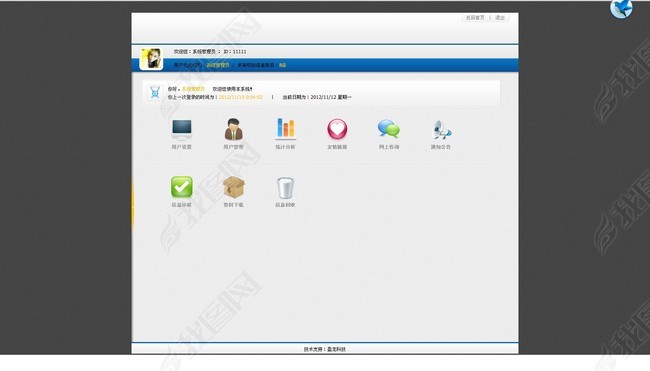
Task: Click the 'ID：11111' text
Action: point(235,52)
